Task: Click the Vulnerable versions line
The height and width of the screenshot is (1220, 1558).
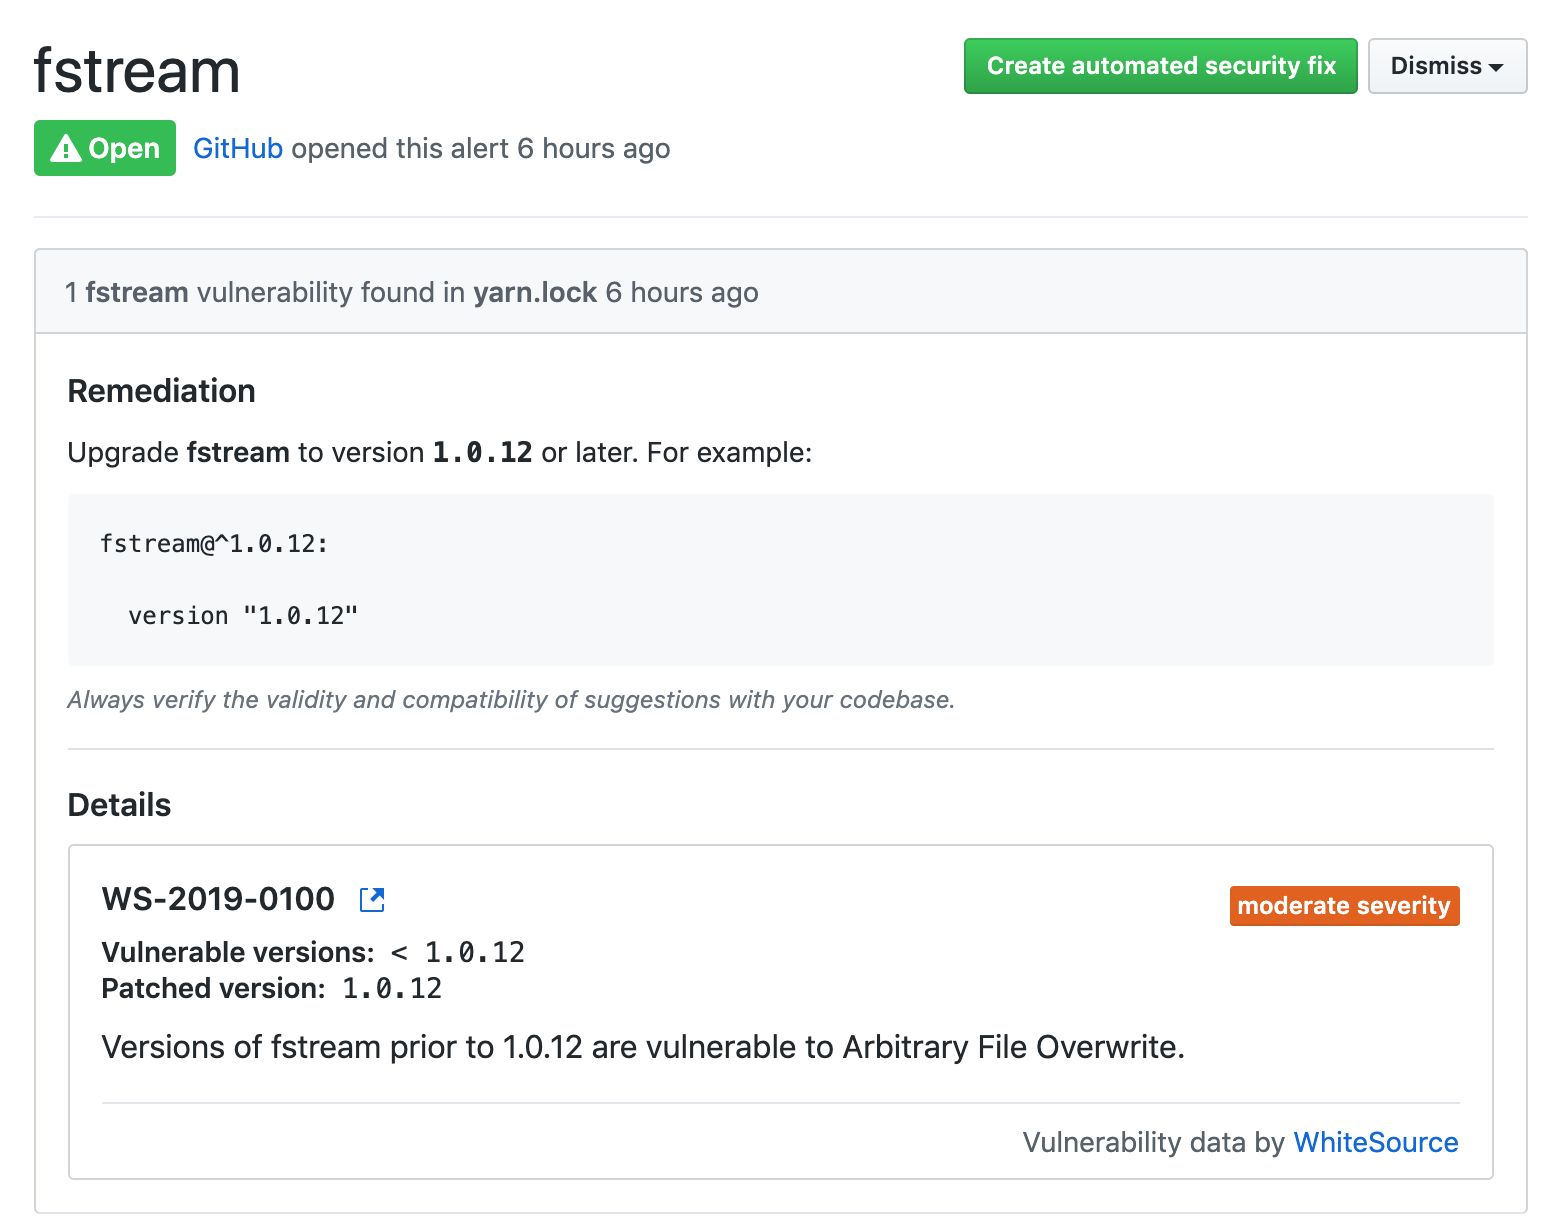Action: [312, 953]
